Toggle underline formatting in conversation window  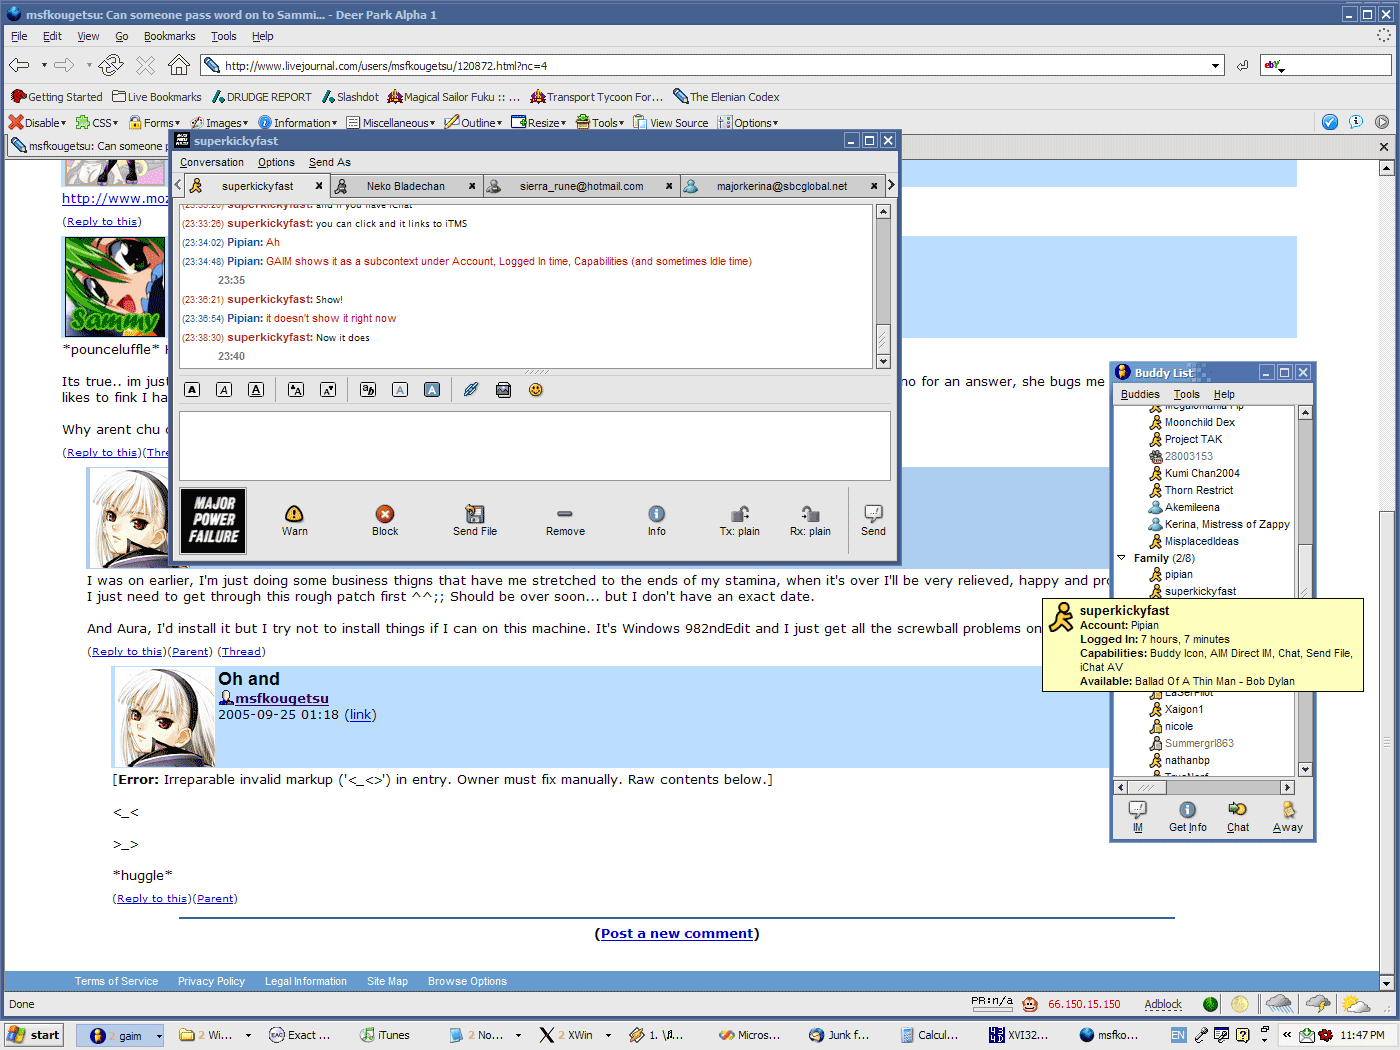256,390
